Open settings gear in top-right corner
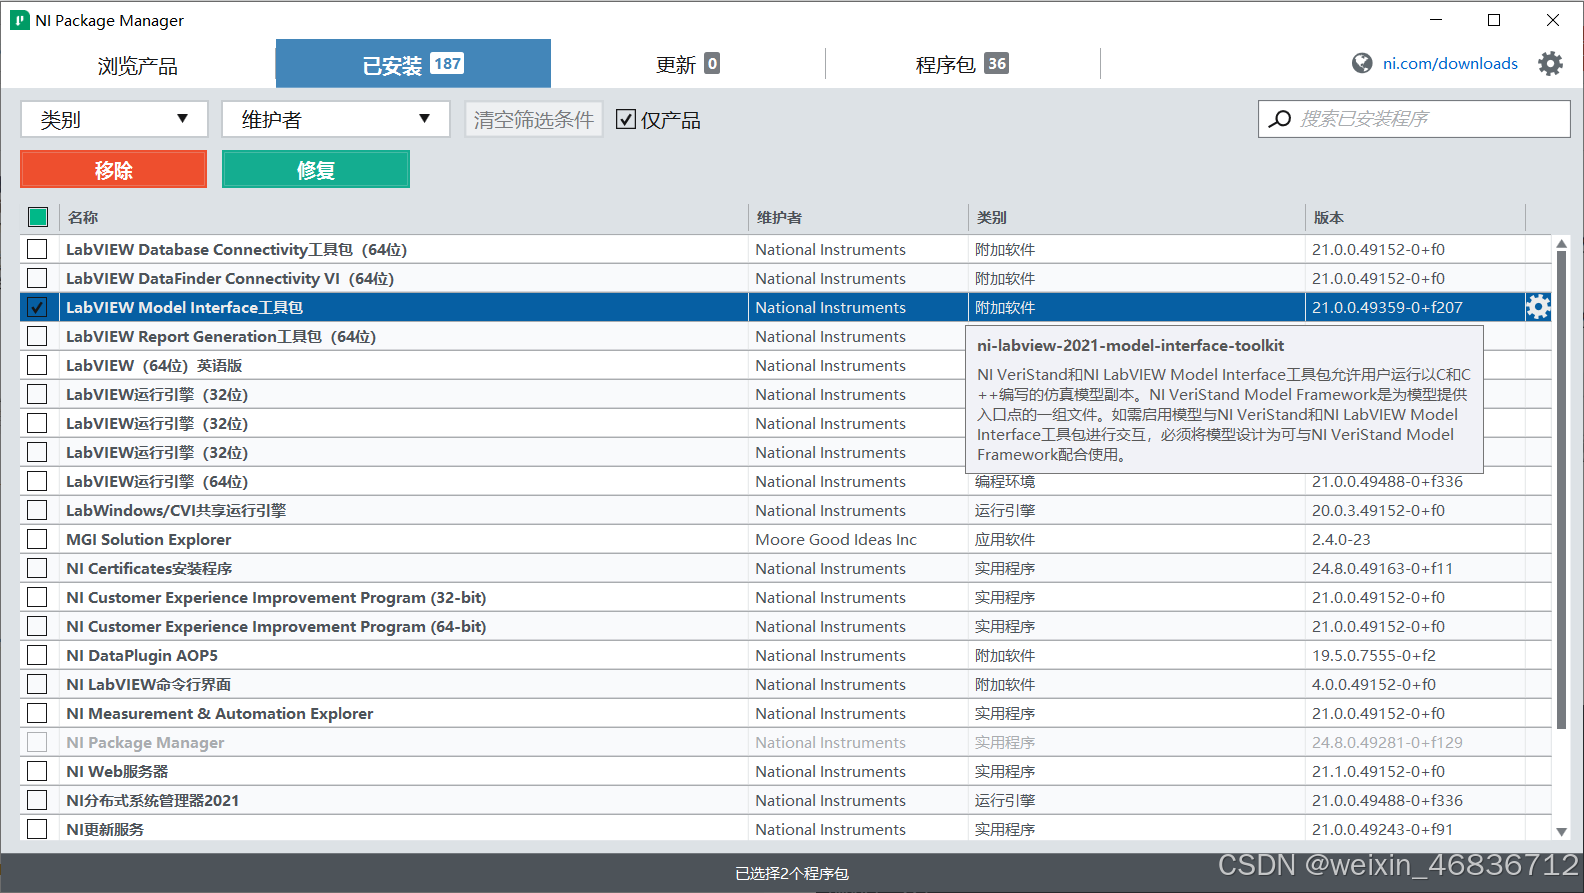 click(1550, 64)
